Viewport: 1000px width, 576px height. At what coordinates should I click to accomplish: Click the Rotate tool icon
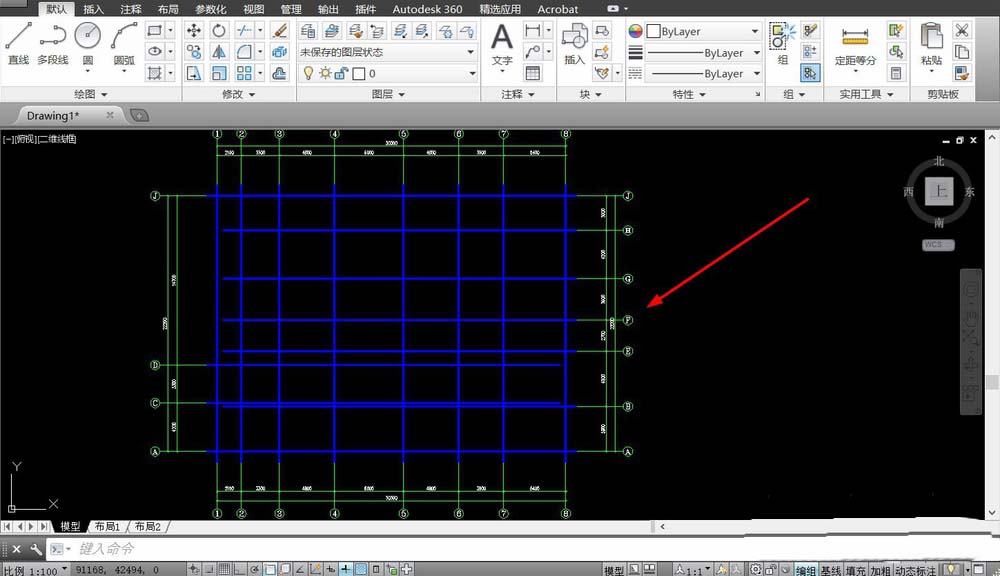click(x=219, y=31)
